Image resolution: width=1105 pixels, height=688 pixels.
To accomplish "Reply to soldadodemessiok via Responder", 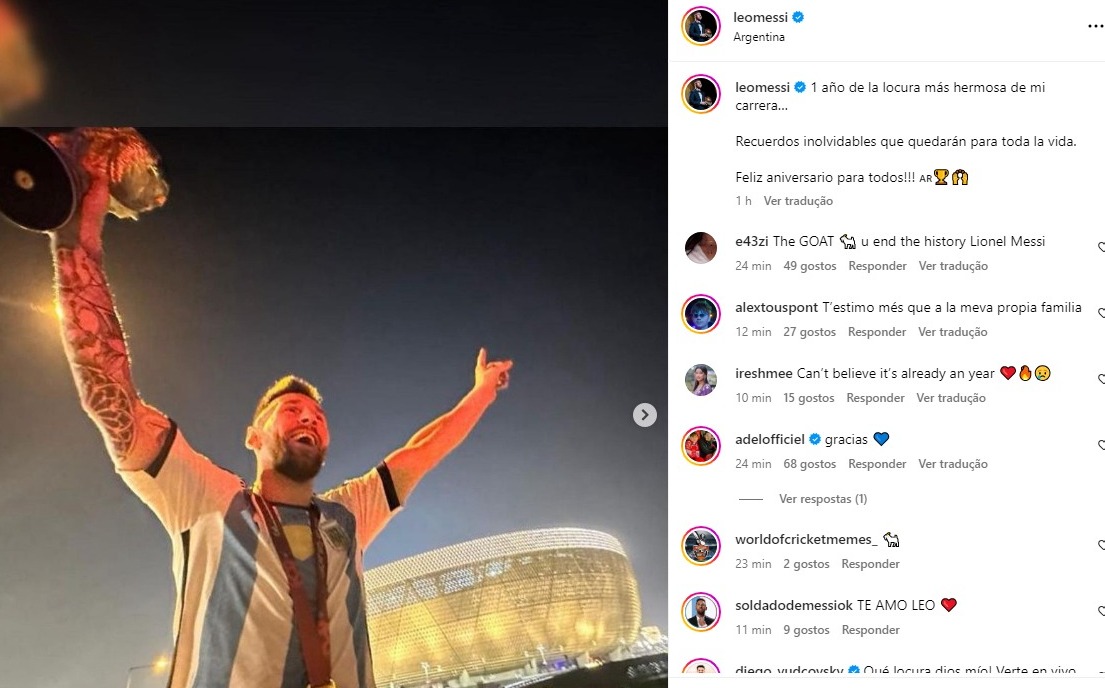I will point(870,630).
